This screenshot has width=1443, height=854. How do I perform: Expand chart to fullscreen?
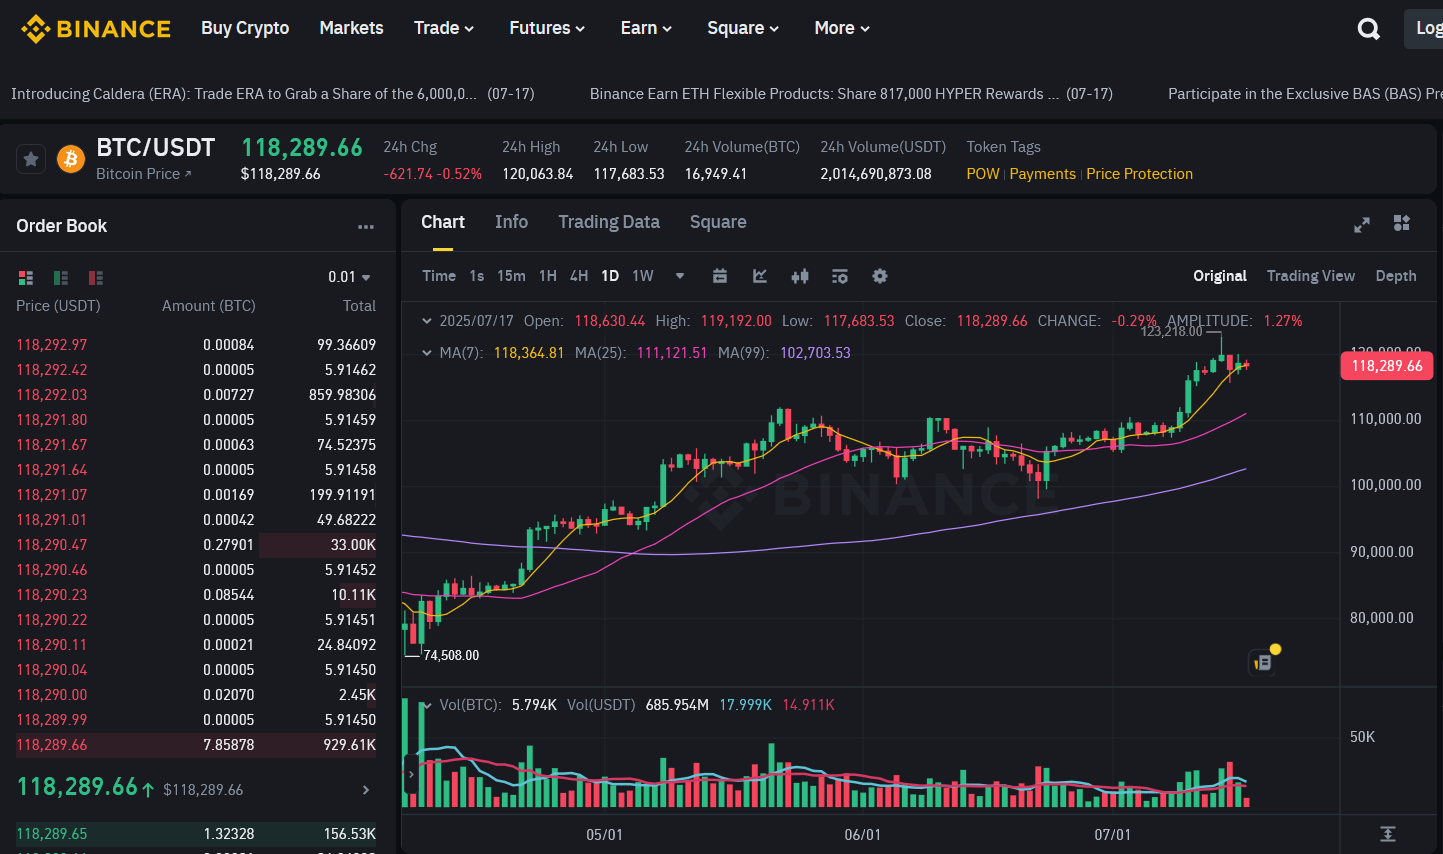click(x=1362, y=225)
